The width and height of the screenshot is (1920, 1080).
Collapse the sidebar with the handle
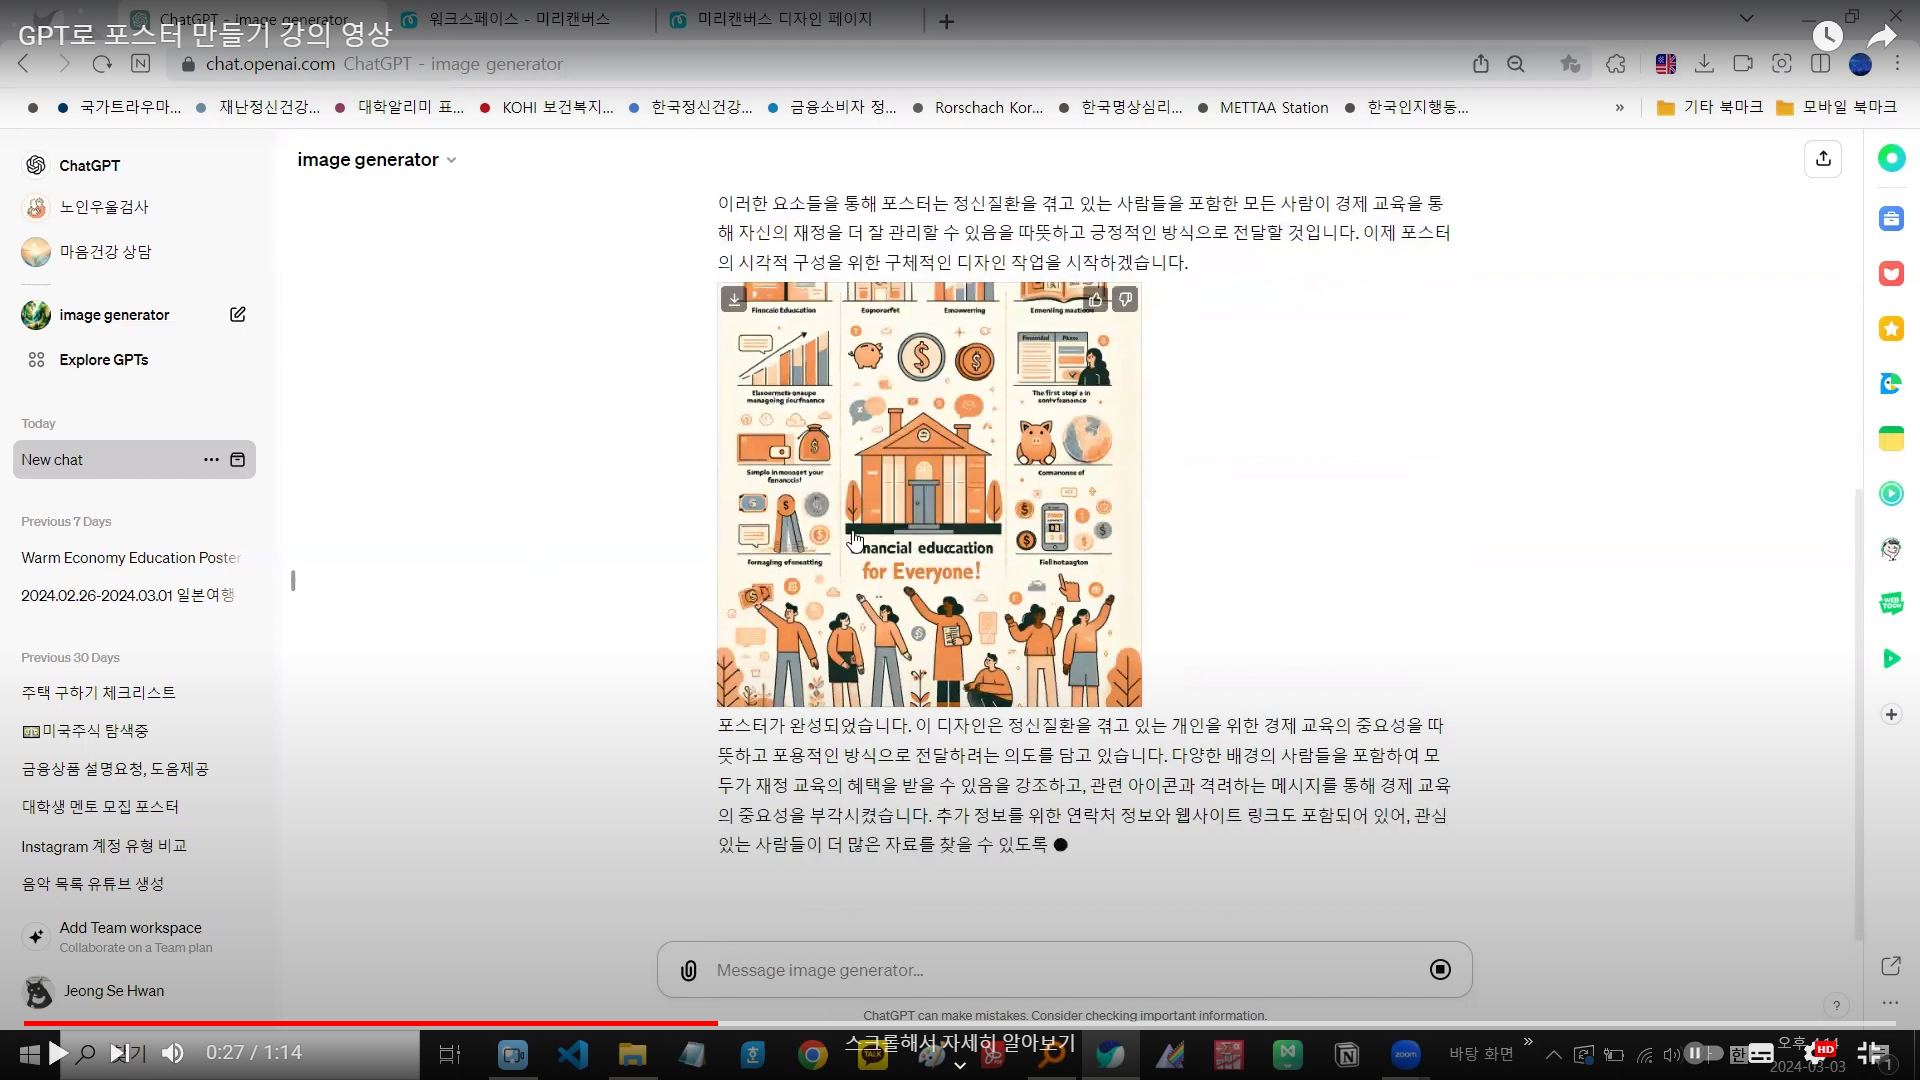[x=293, y=580]
